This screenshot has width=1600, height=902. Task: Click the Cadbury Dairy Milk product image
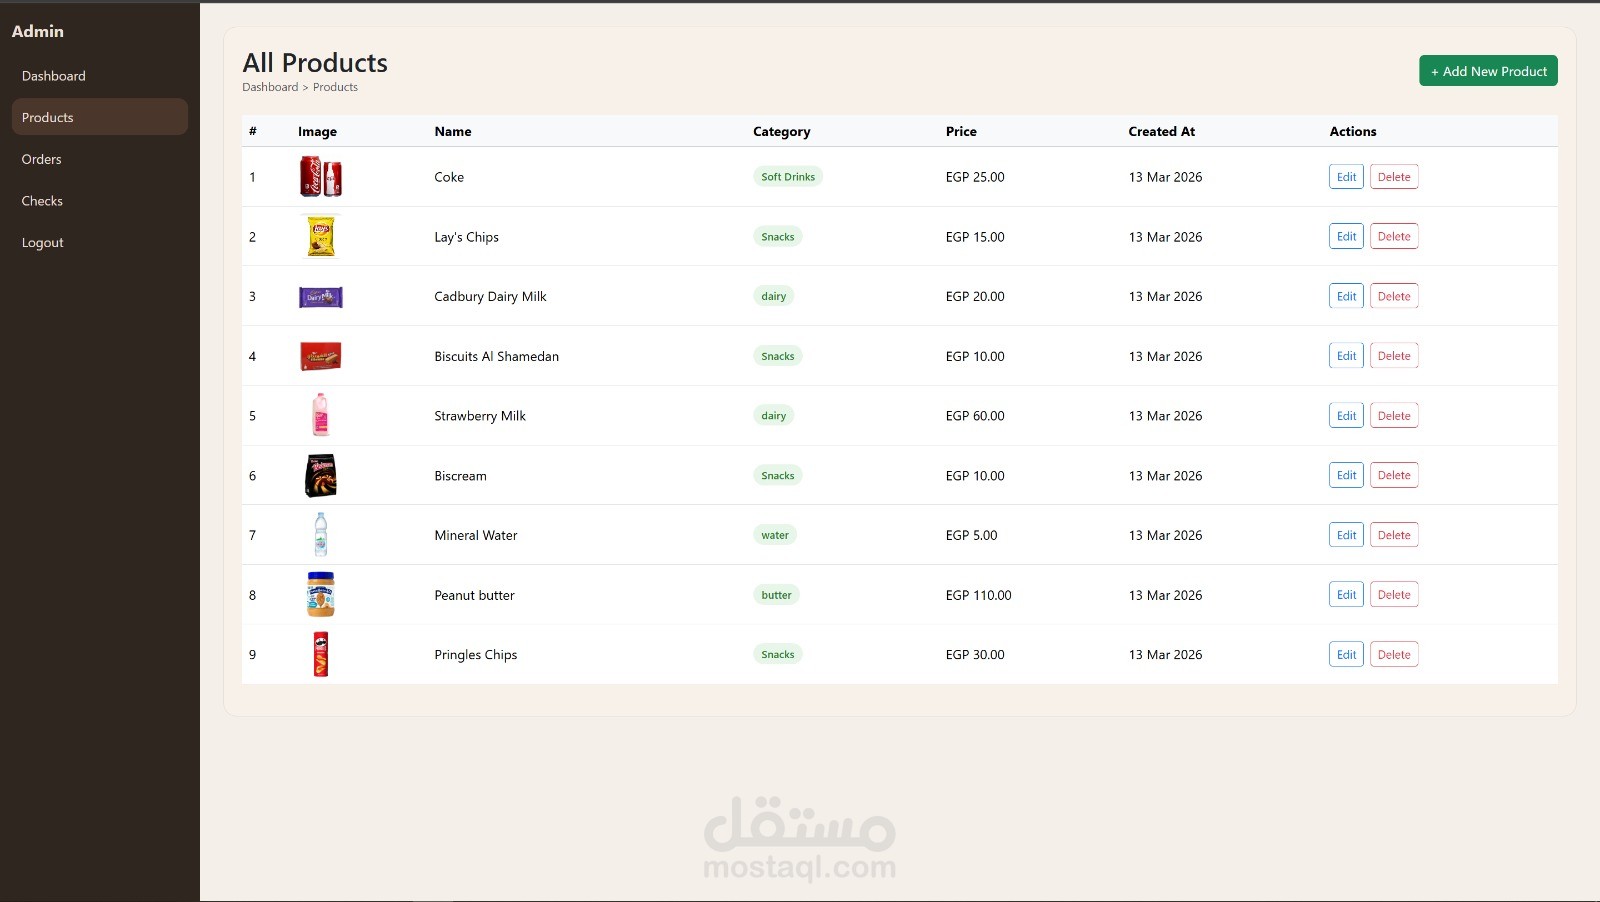[320, 296]
